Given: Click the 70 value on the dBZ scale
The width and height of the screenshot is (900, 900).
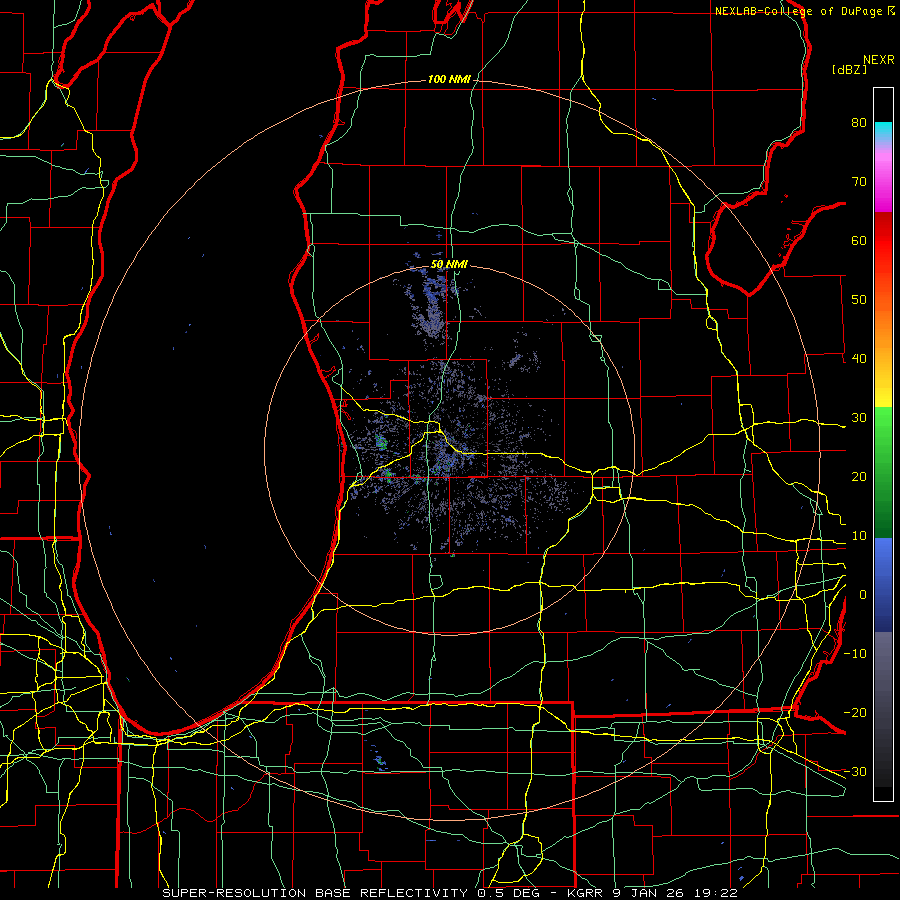Looking at the screenshot, I should (x=859, y=182).
